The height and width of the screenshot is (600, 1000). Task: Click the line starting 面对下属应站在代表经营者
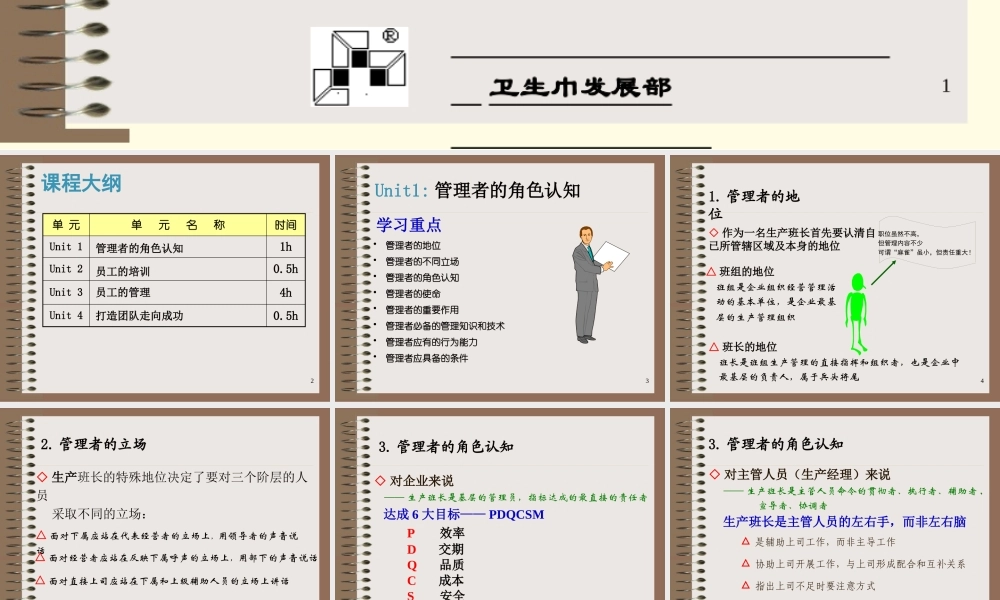tap(173, 536)
